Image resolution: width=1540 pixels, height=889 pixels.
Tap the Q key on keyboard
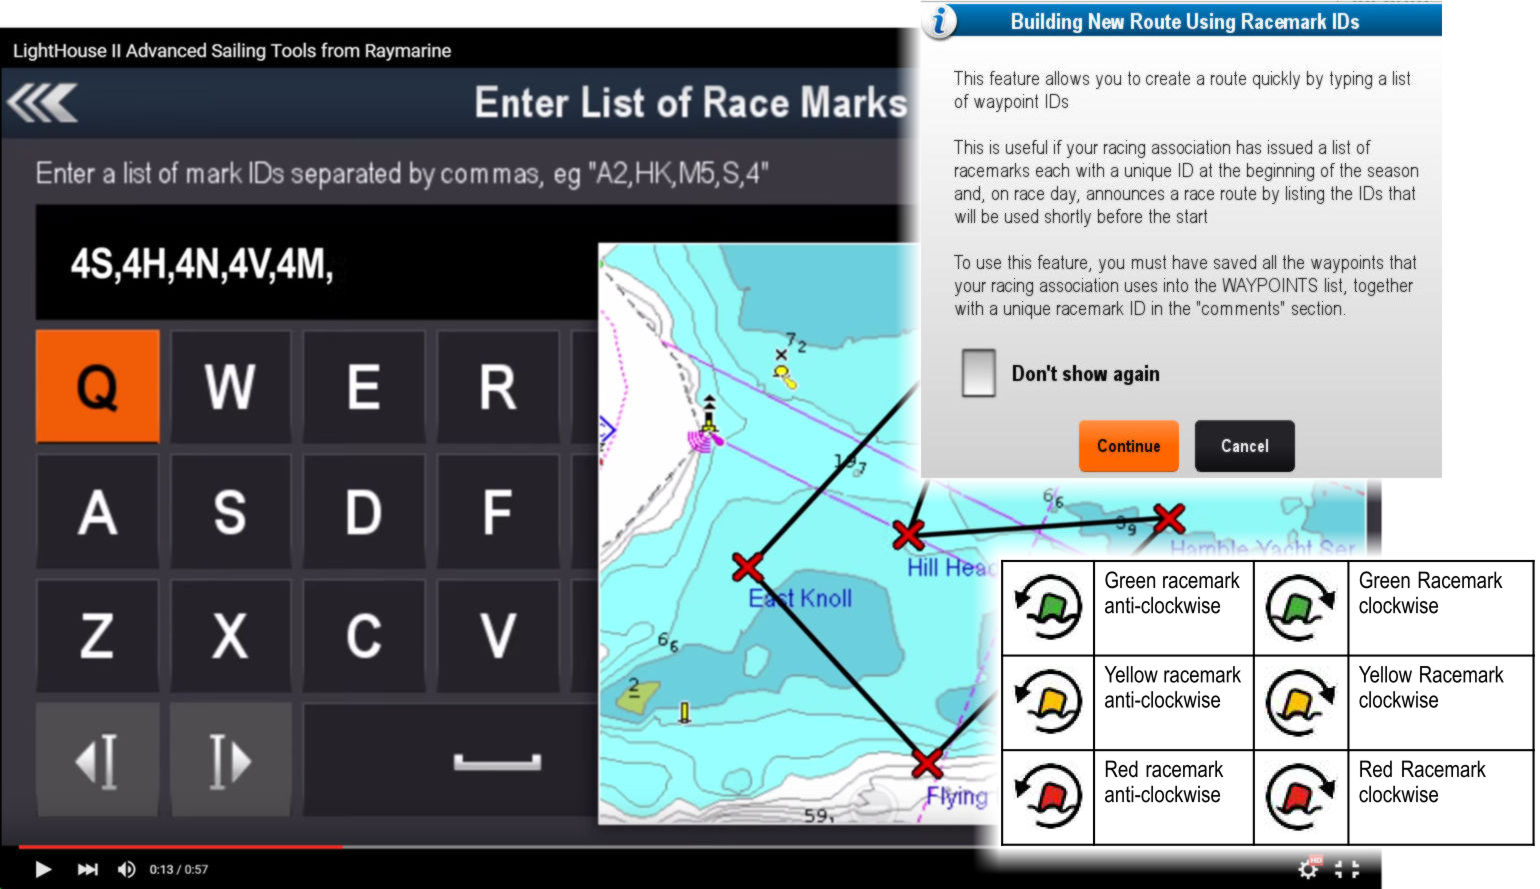(97, 386)
